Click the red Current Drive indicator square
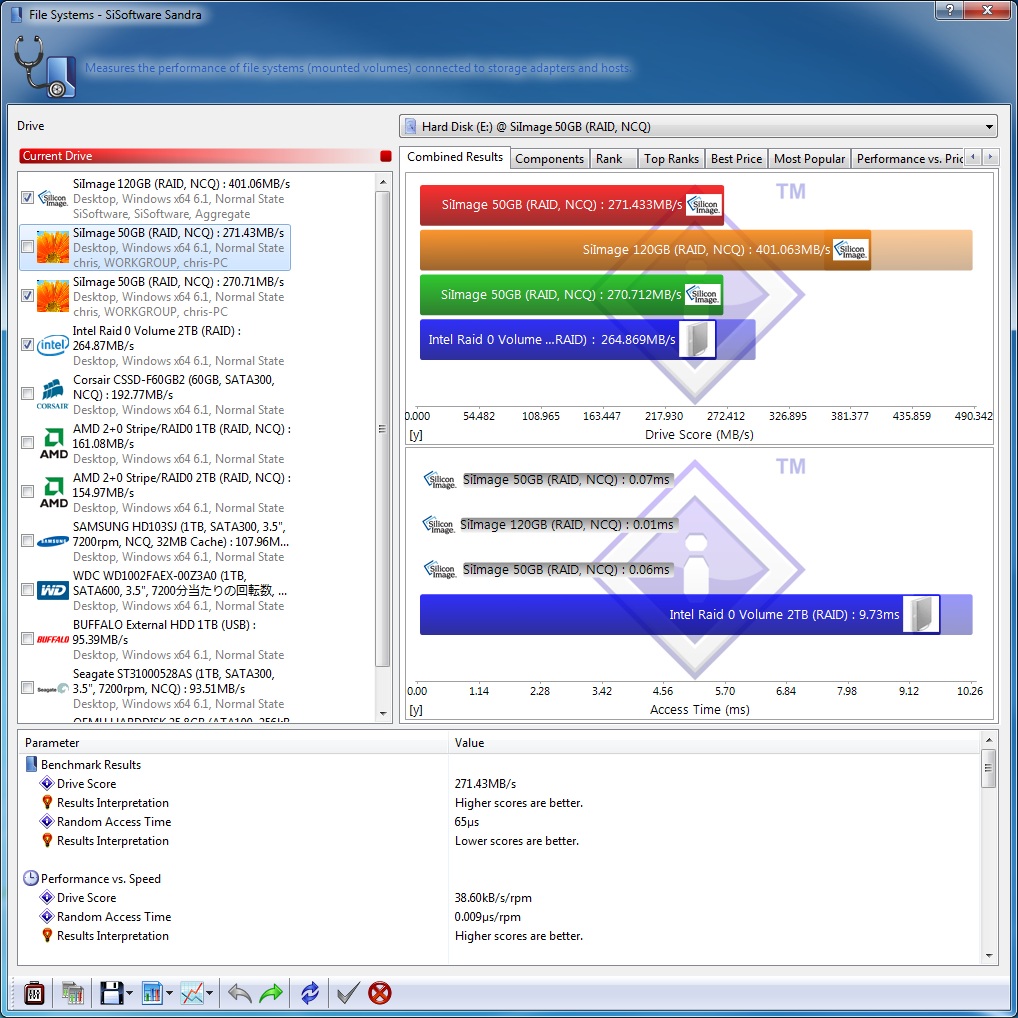This screenshot has height=1018, width=1018. pyautogui.click(x=386, y=156)
